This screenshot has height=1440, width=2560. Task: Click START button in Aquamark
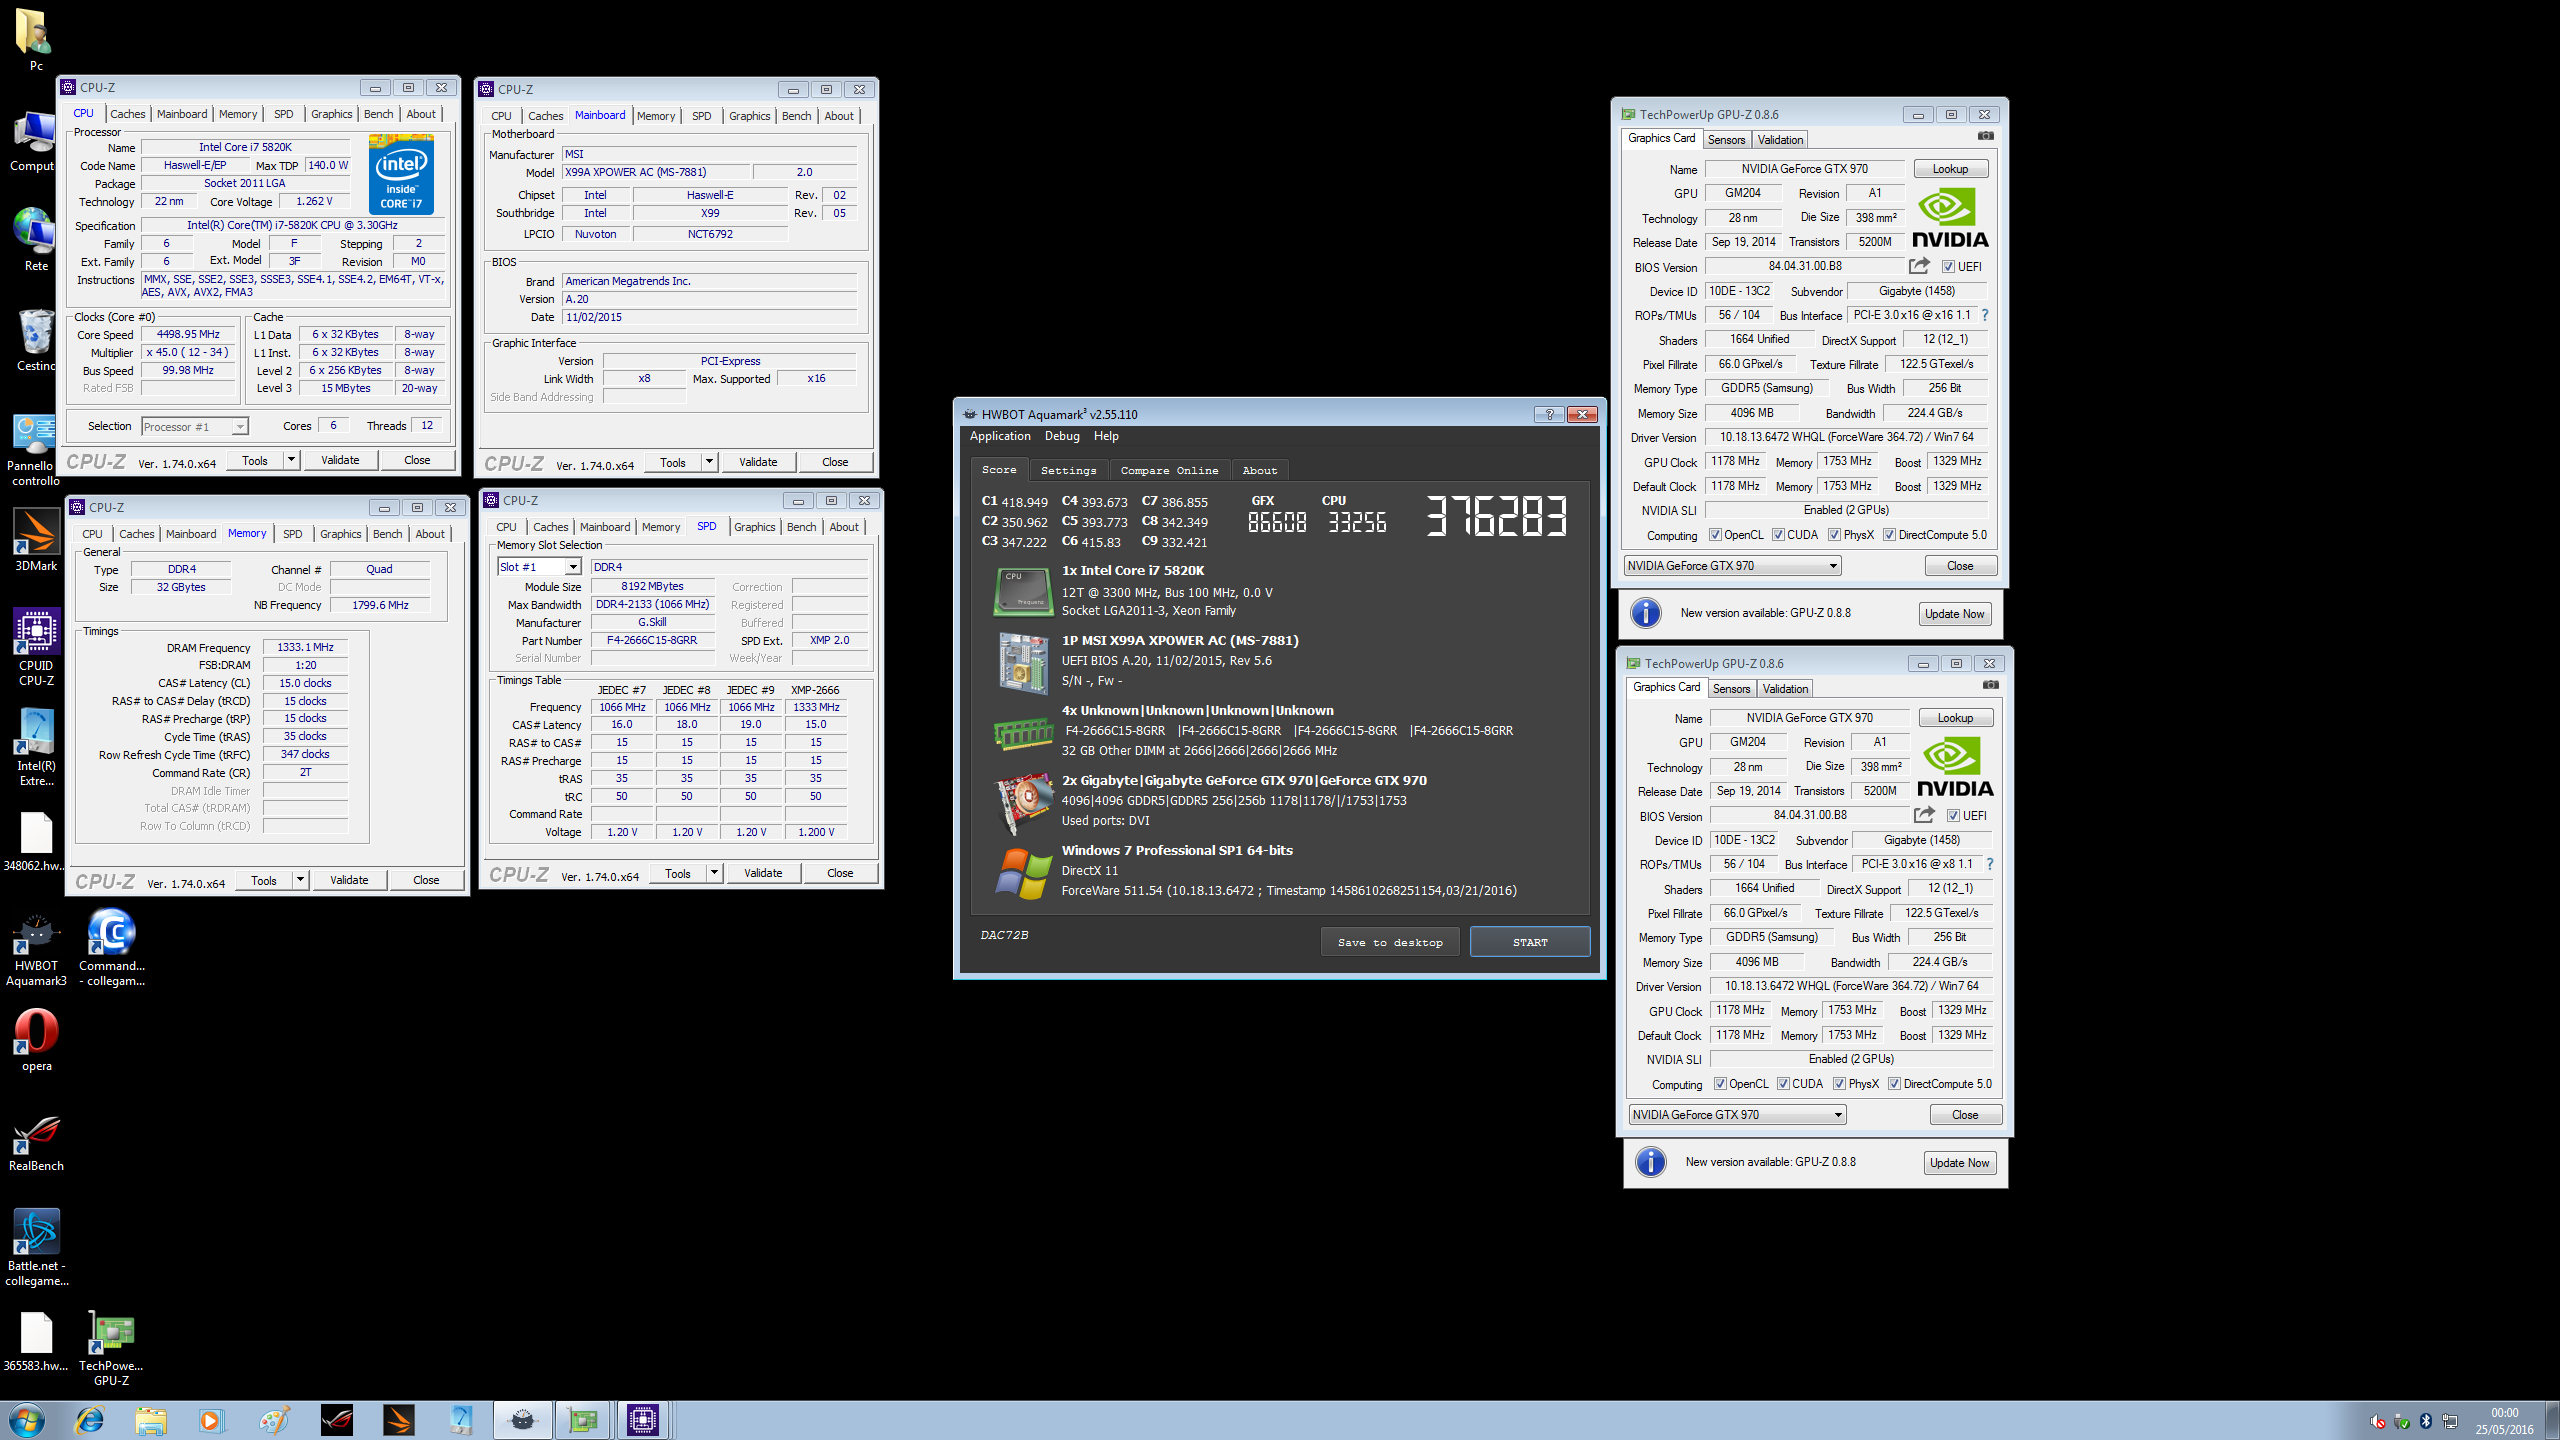(1530, 942)
